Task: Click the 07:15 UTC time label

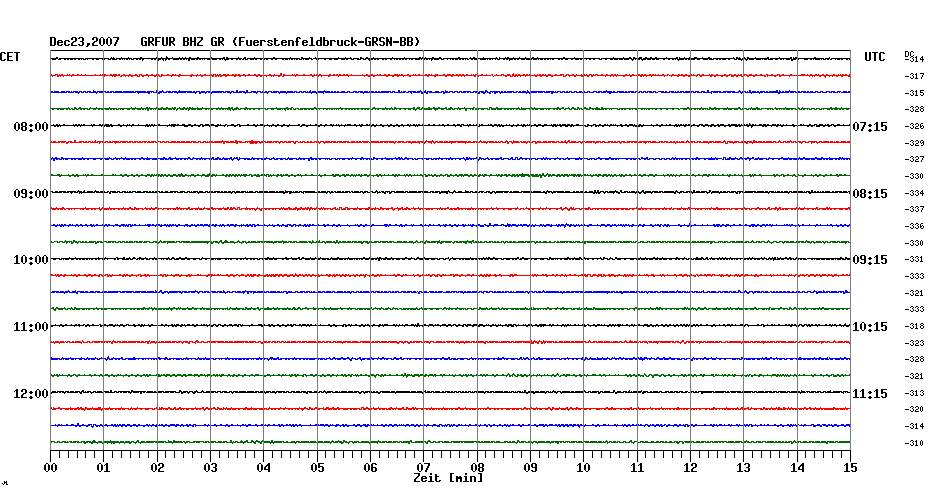Action: point(870,127)
